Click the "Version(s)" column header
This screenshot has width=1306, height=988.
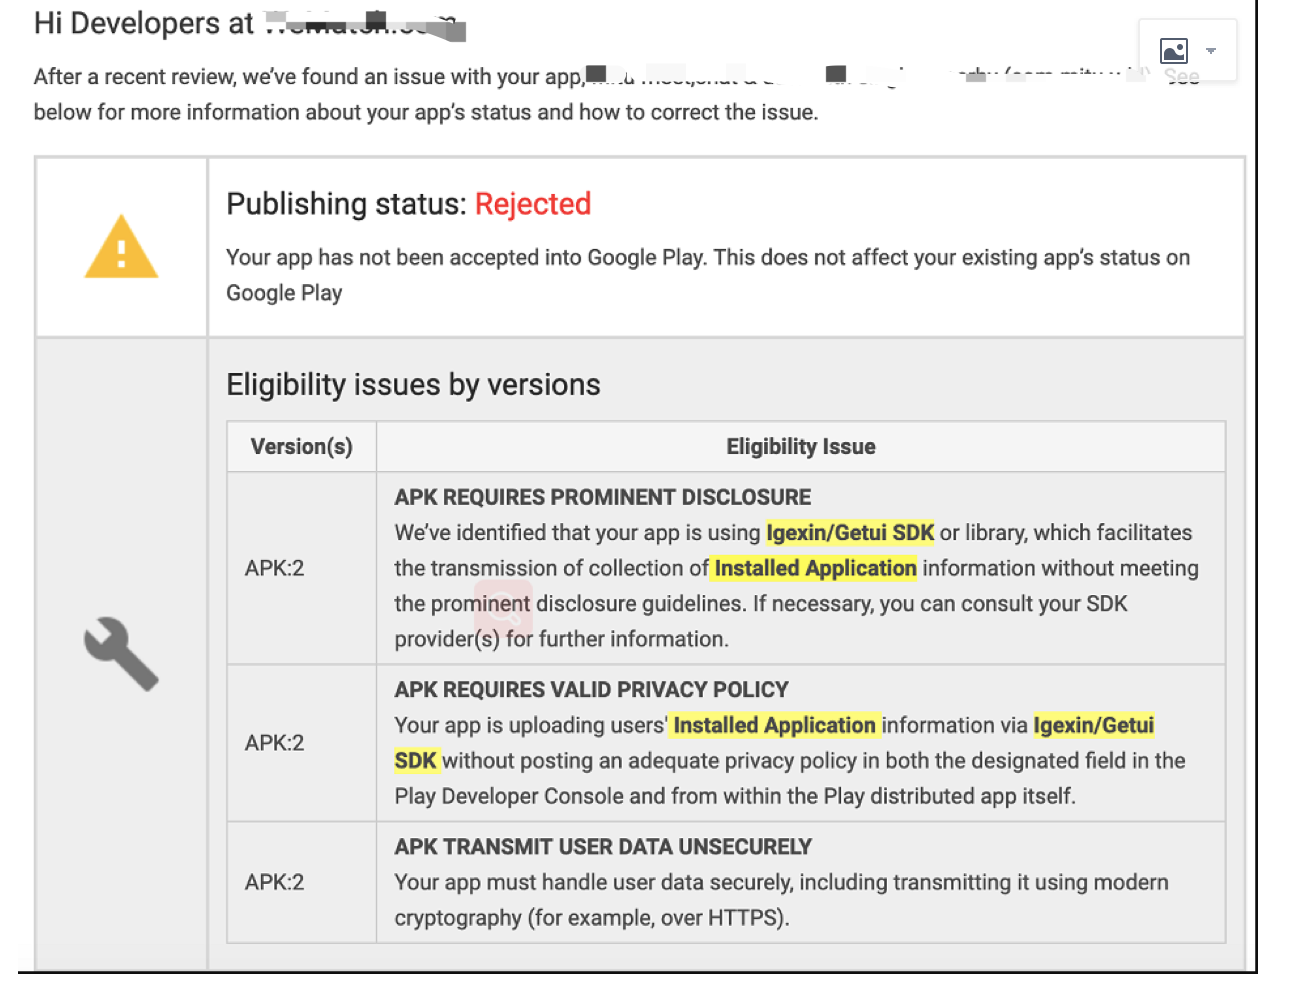(302, 447)
